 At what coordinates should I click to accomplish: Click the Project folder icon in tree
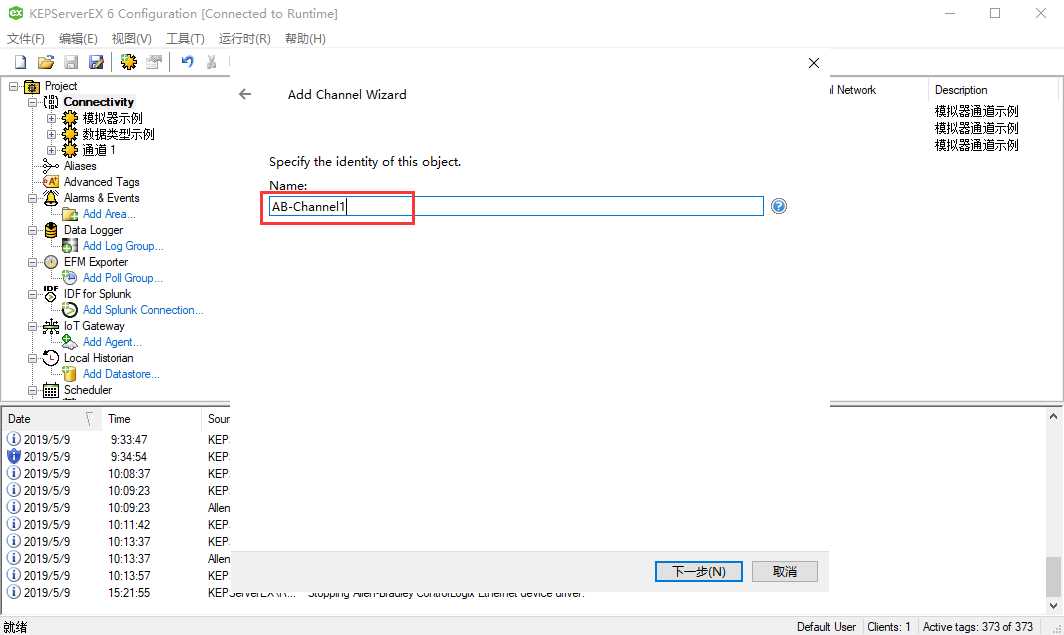(x=32, y=86)
